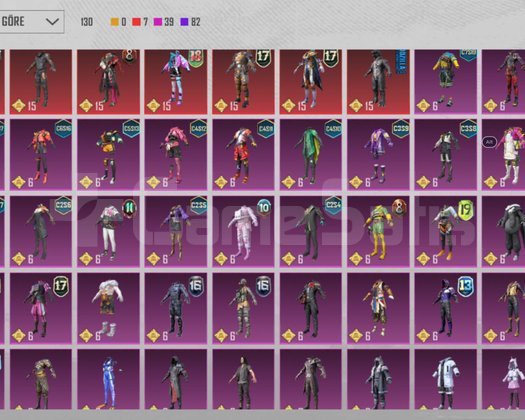Click the C4S10 season badge
The height and width of the screenshot is (420, 525).
(x=333, y=129)
